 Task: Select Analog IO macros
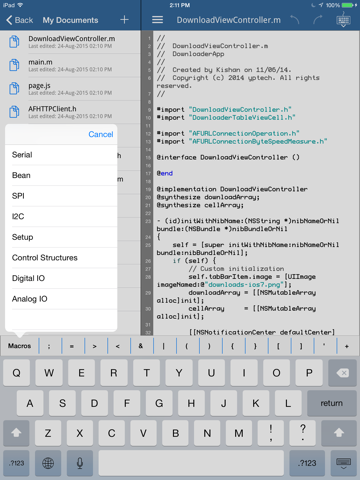tap(61, 299)
